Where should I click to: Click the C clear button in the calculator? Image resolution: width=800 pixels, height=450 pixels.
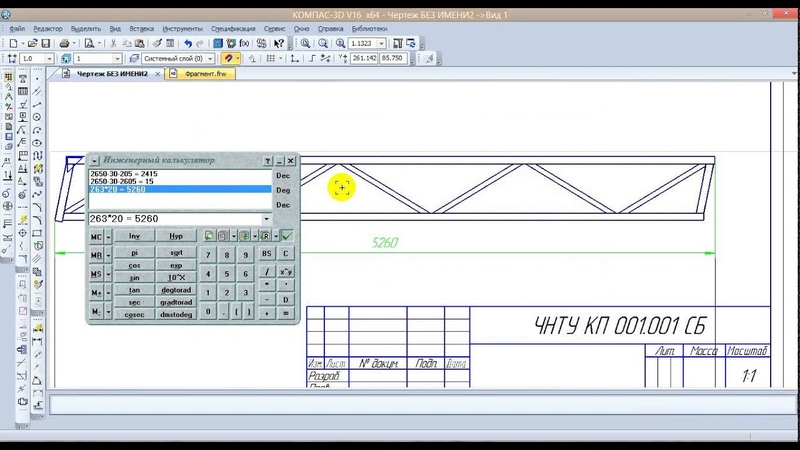point(286,253)
